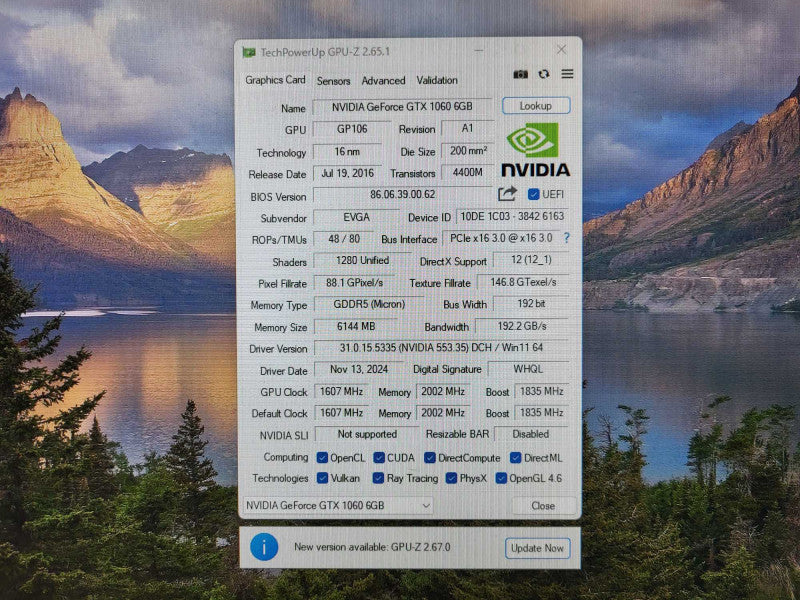The width and height of the screenshot is (800, 600).
Task: Click the Die Size value 200 mm²
Action: tap(468, 151)
